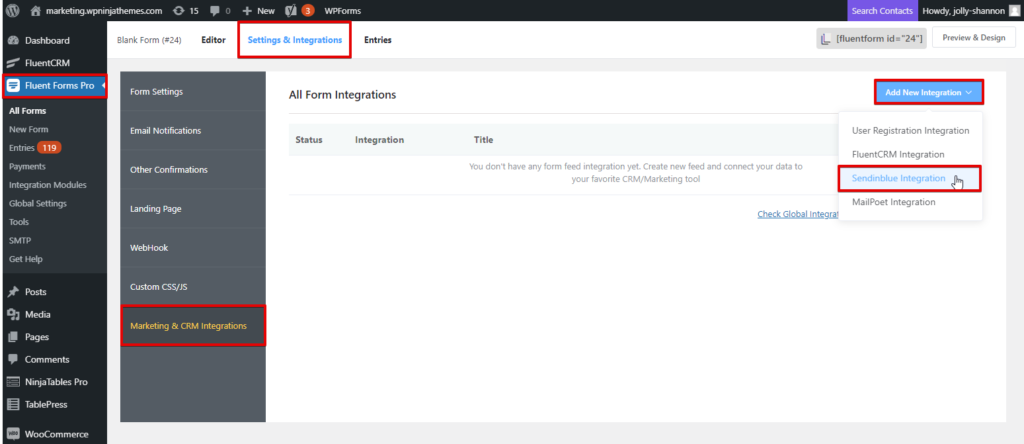
Task: Open Payments submenu item
Action: 27,166
